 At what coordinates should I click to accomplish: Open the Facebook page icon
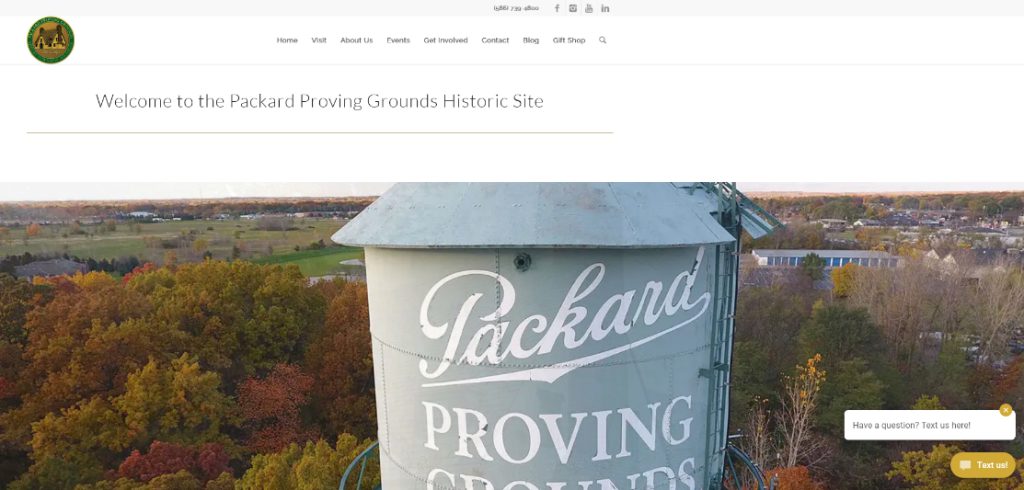tap(557, 8)
